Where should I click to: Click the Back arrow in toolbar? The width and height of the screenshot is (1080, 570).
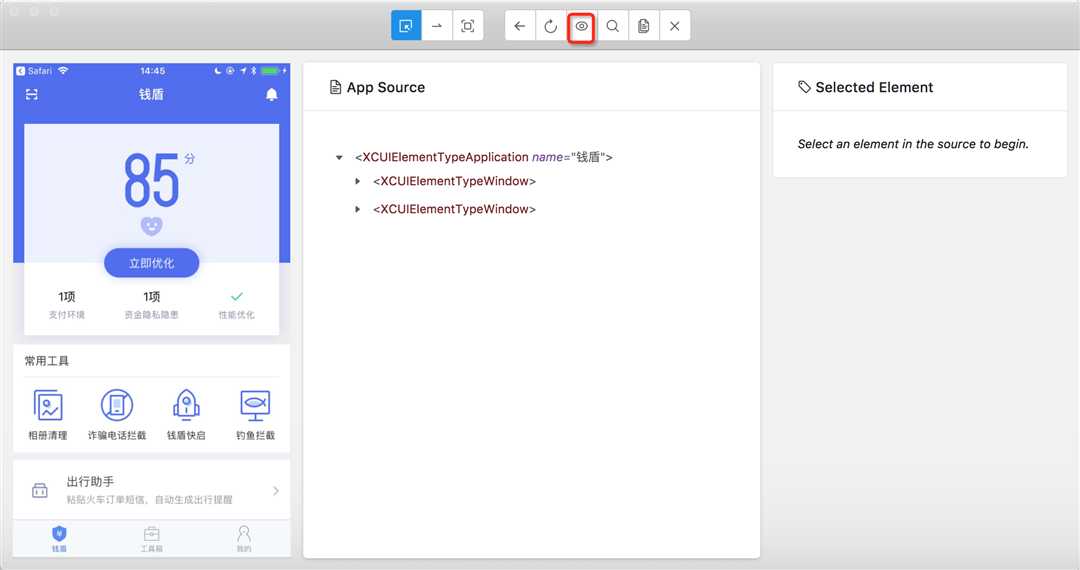520,26
